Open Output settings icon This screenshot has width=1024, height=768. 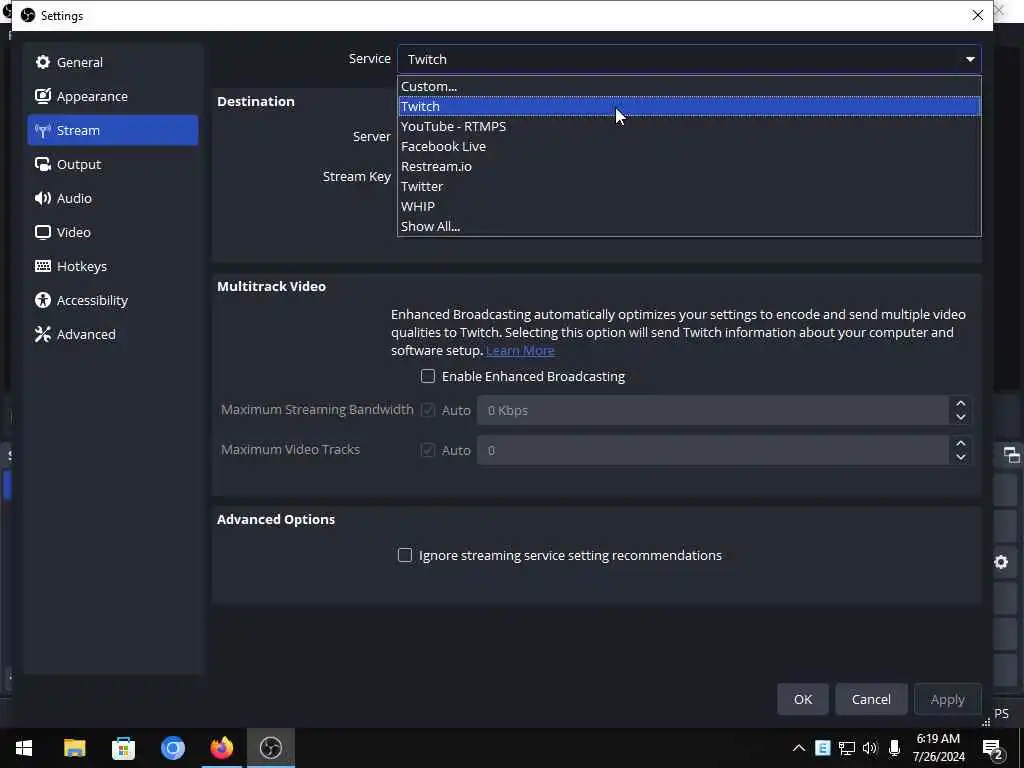[x=43, y=165]
